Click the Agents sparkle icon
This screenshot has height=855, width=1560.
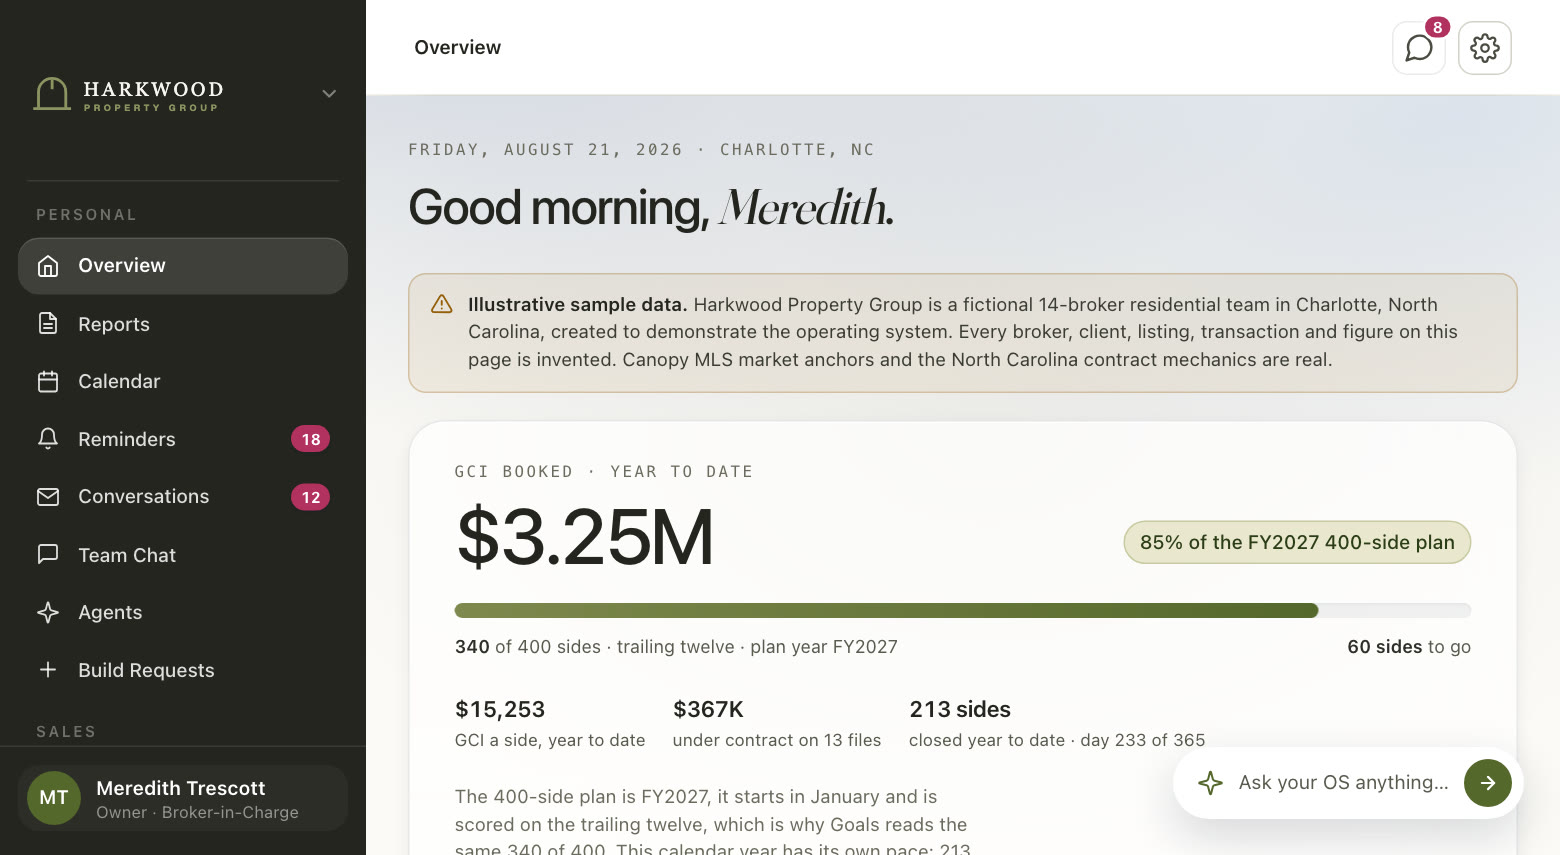48,612
